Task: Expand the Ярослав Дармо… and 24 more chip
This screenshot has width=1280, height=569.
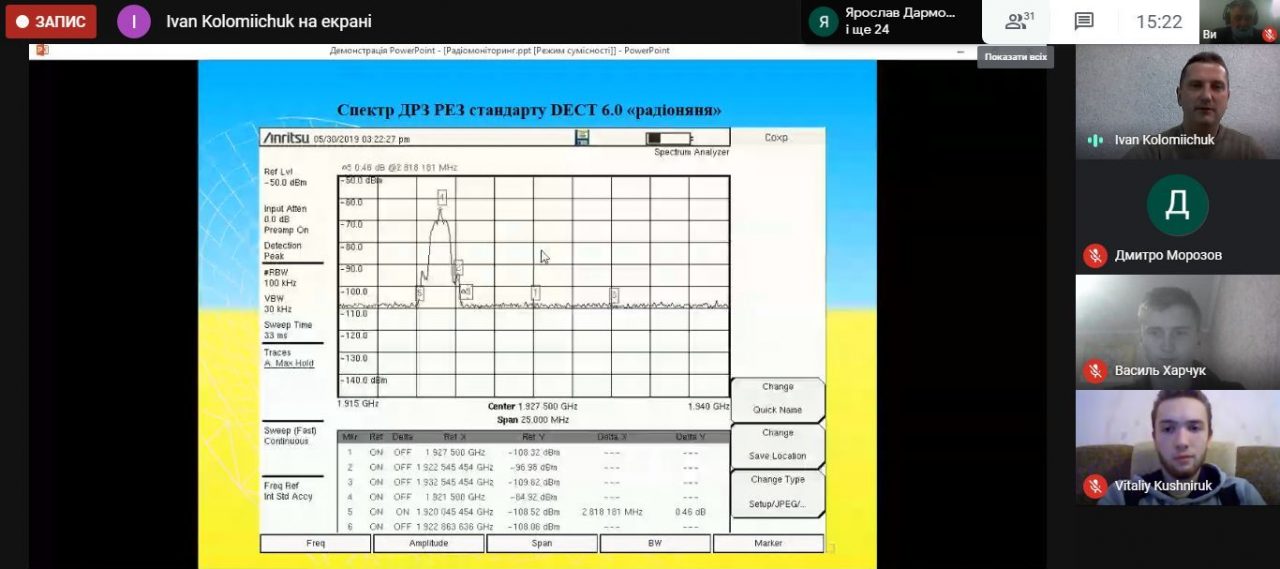Action: (886, 21)
